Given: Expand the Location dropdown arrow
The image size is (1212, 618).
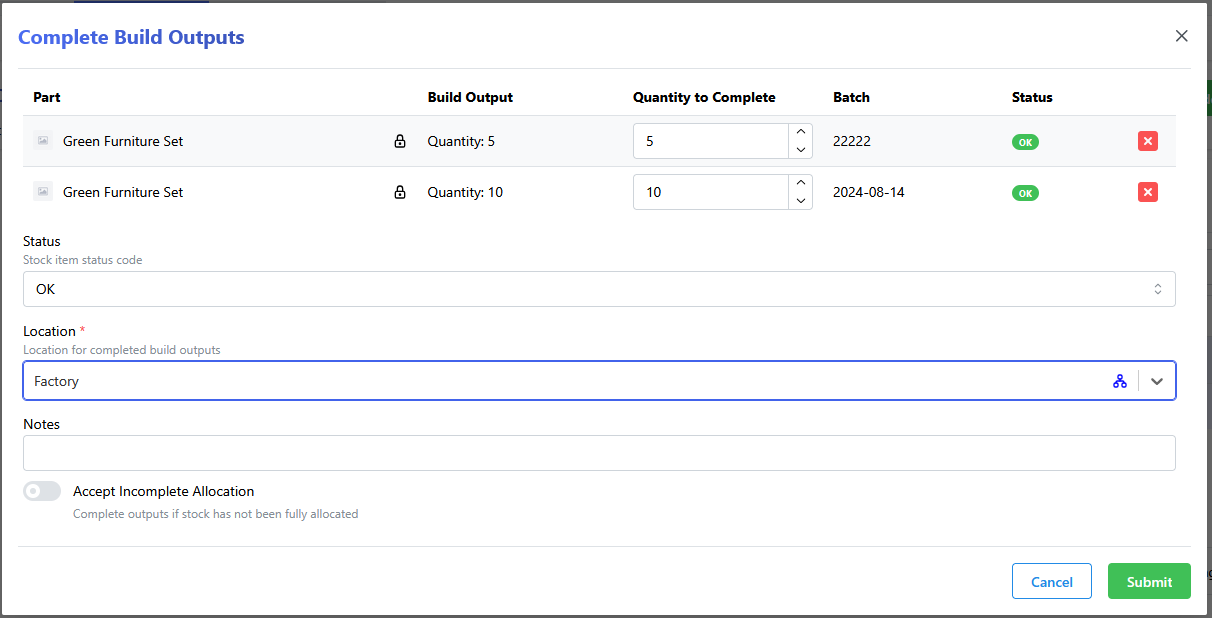Looking at the screenshot, I should [x=1157, y=380].
